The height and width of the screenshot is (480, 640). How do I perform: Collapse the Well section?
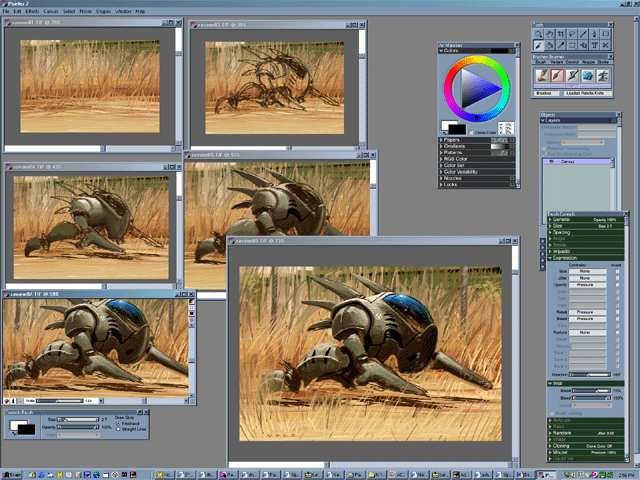550,384
